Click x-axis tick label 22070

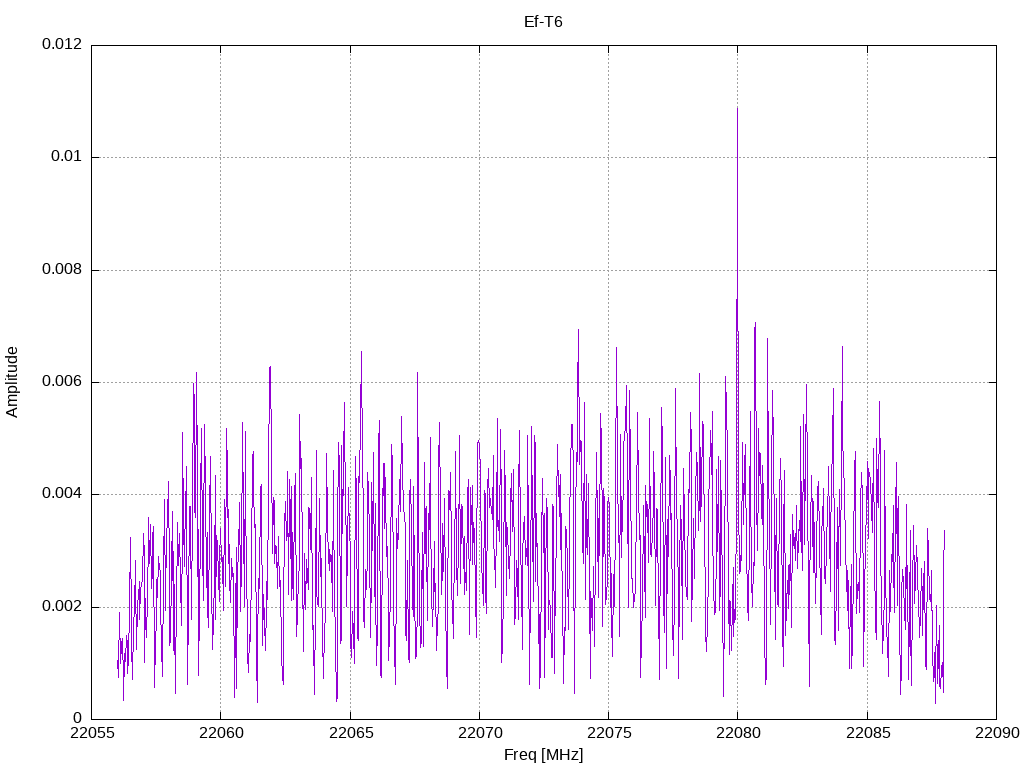tap(479, 733)
